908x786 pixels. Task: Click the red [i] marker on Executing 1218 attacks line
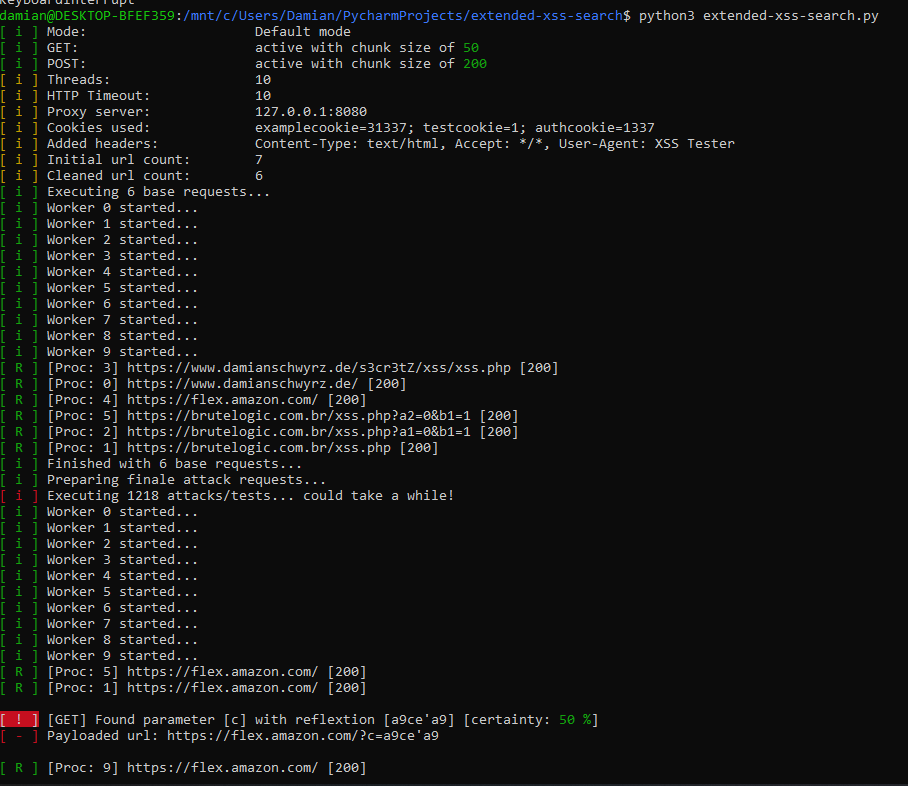[18, 495]
